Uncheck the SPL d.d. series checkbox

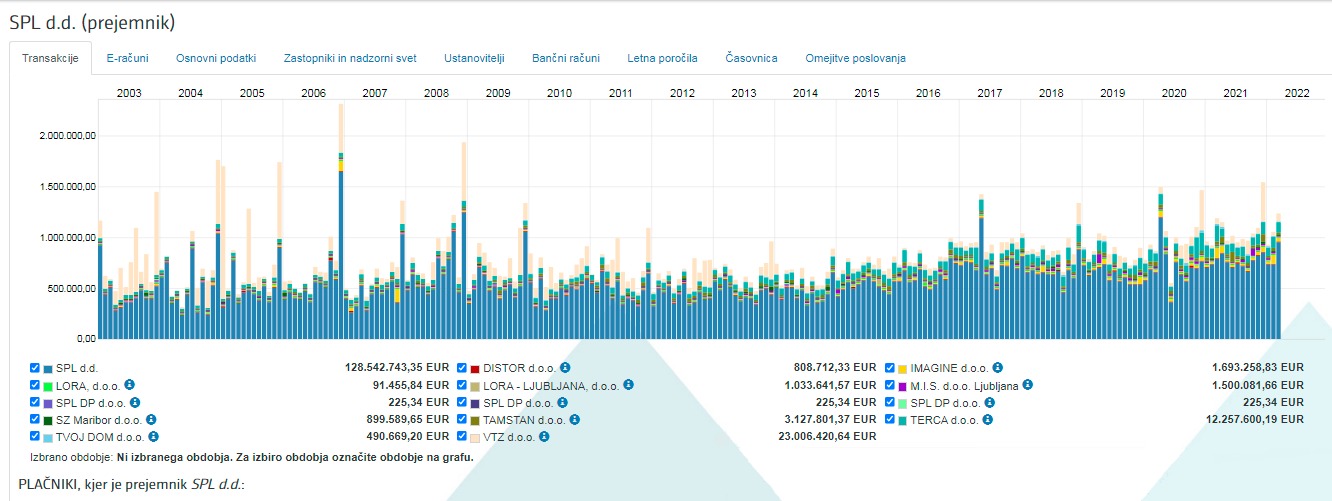coord(35,368)
